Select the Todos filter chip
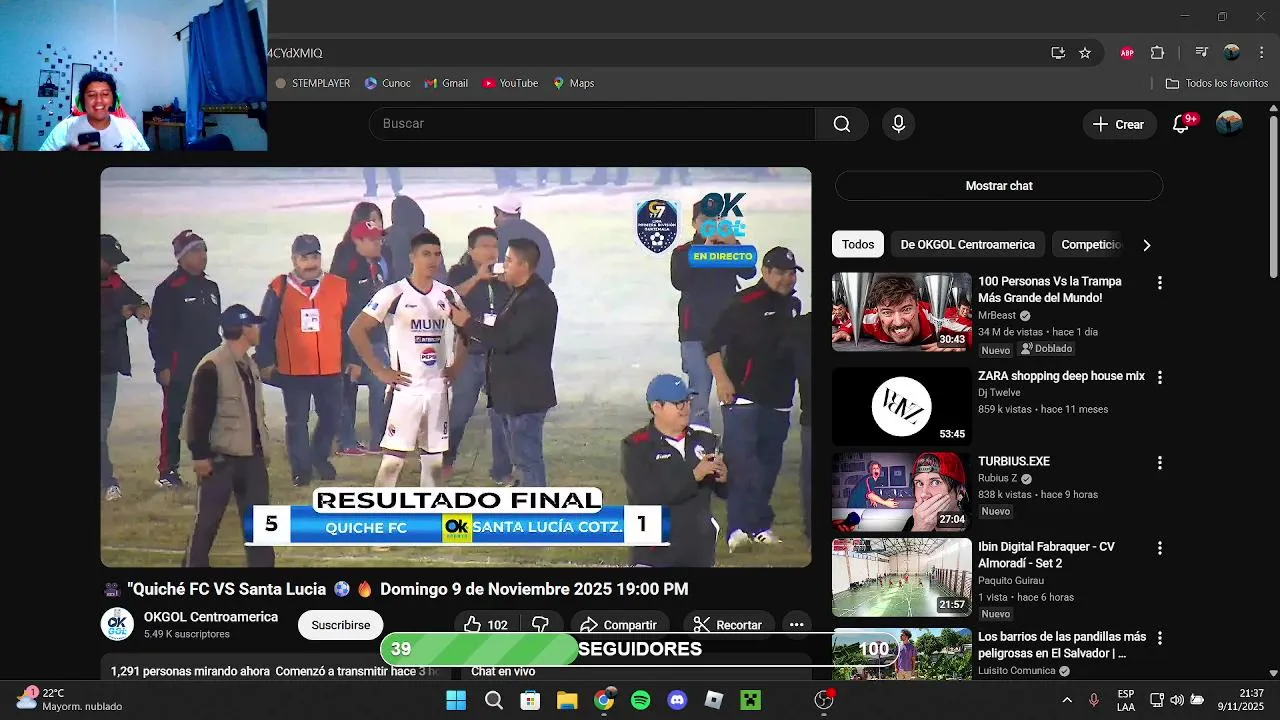The image size is (1280, 720). [x=858, y=245]
